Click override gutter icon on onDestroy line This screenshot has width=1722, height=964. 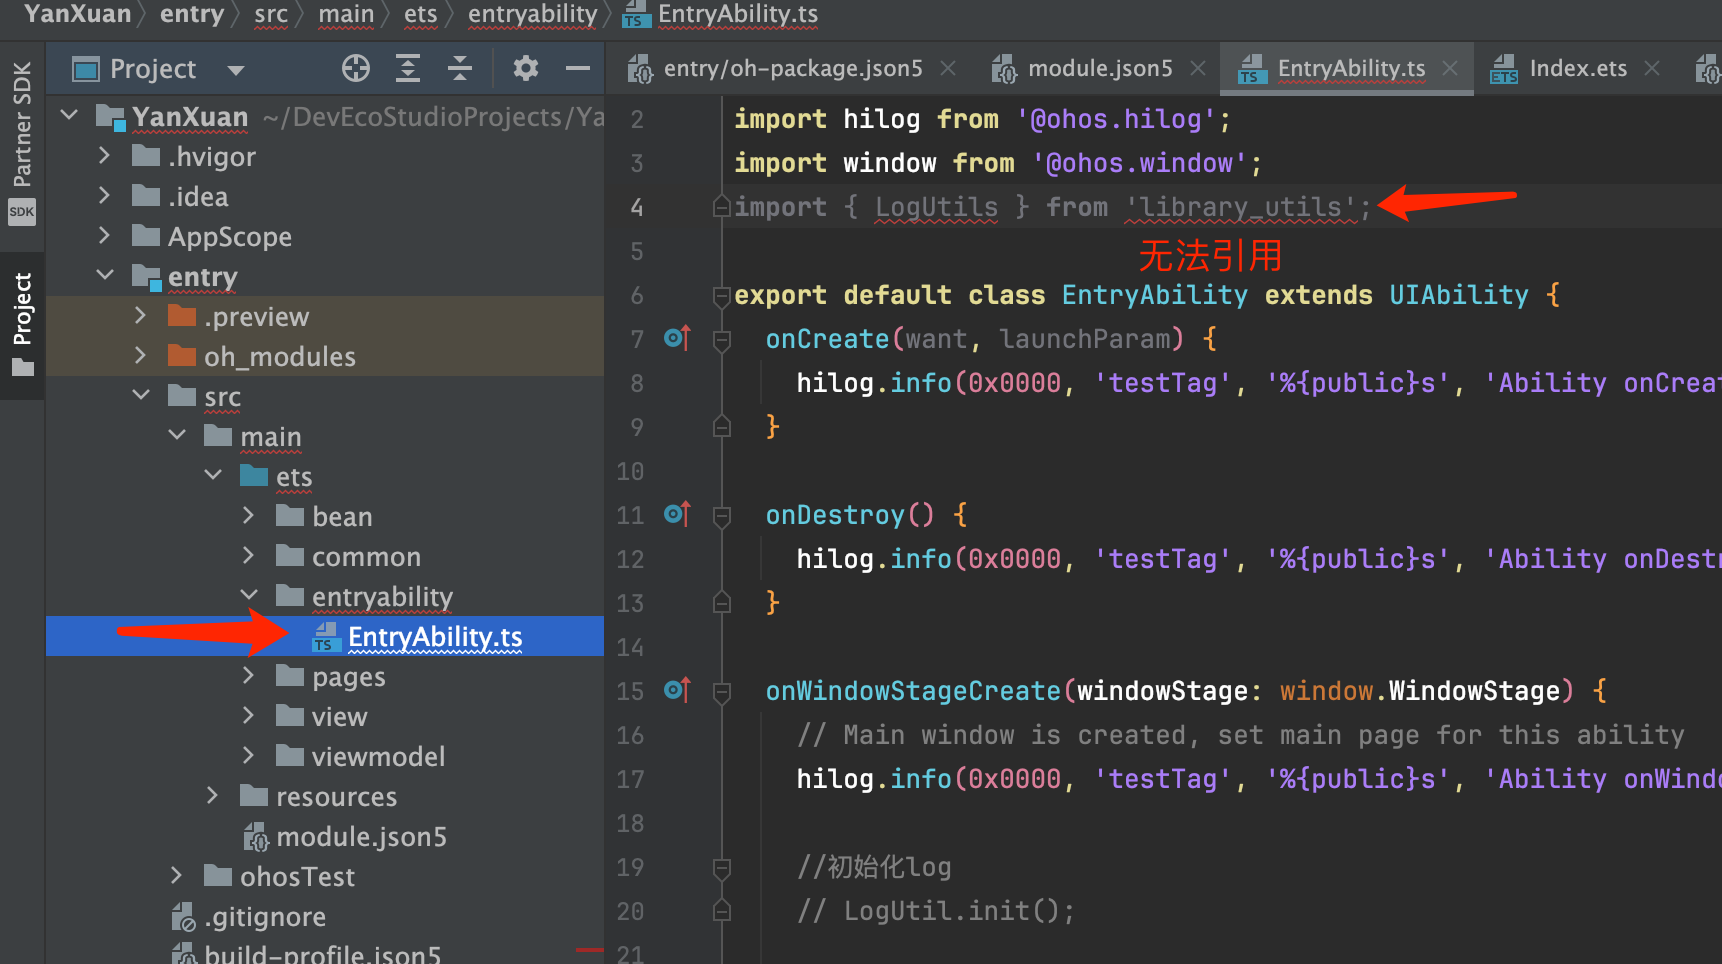click(x=677, y=515)
